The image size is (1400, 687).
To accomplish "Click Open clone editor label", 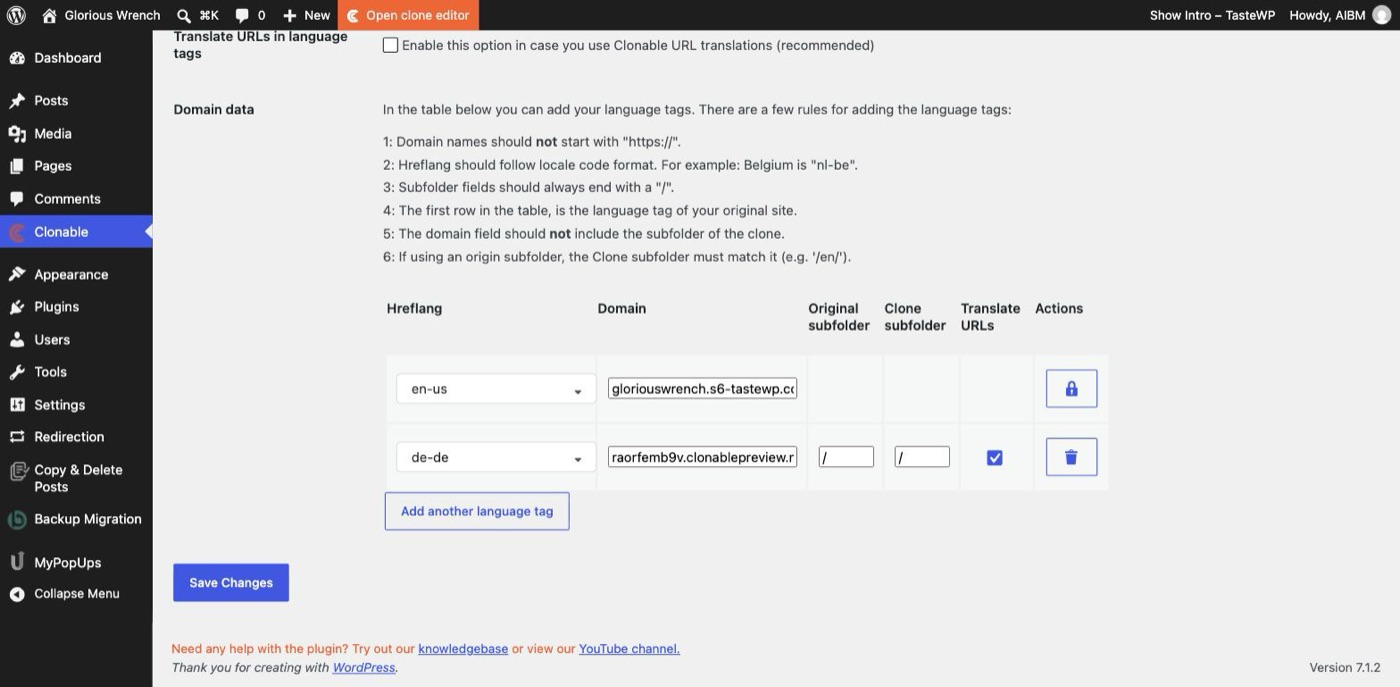I will 417,16.
